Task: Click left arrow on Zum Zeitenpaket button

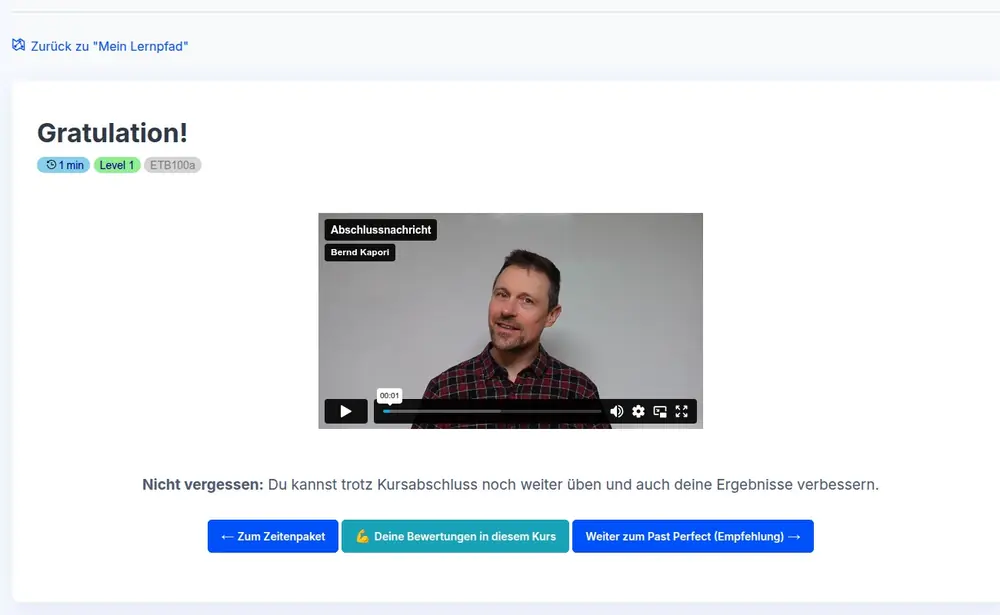Action: pyautogui.click(x=227, y=537)
